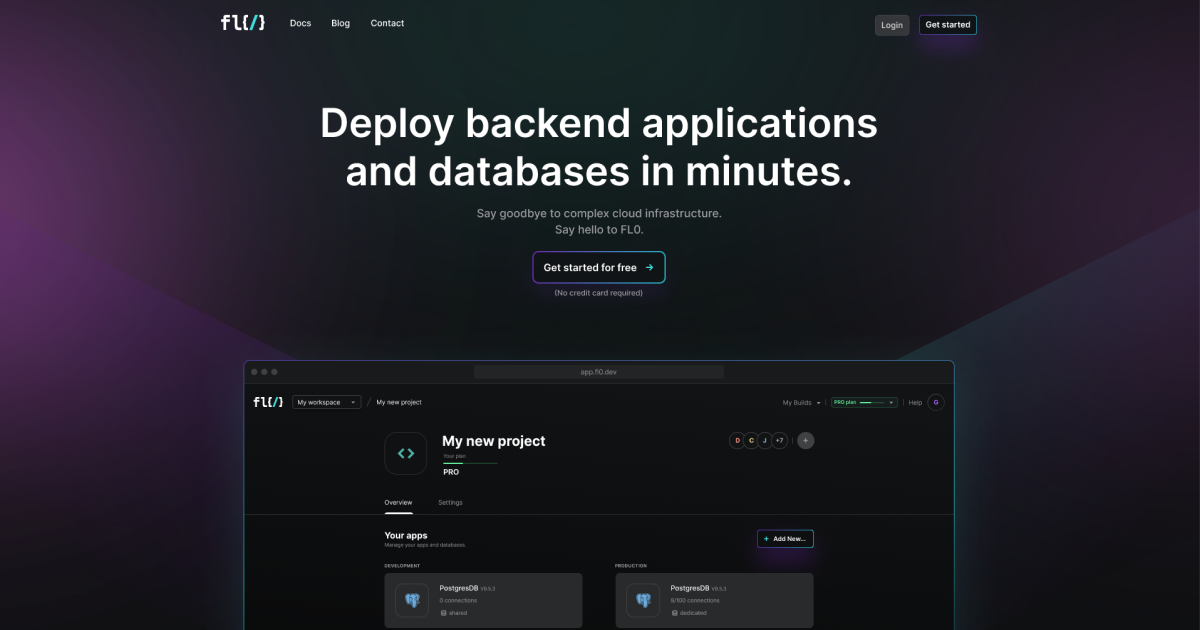This screenshot has height=630, width=1200.
Task: Open the PostgresDB elephant icon under Development
Action: (x=411, y=600)
